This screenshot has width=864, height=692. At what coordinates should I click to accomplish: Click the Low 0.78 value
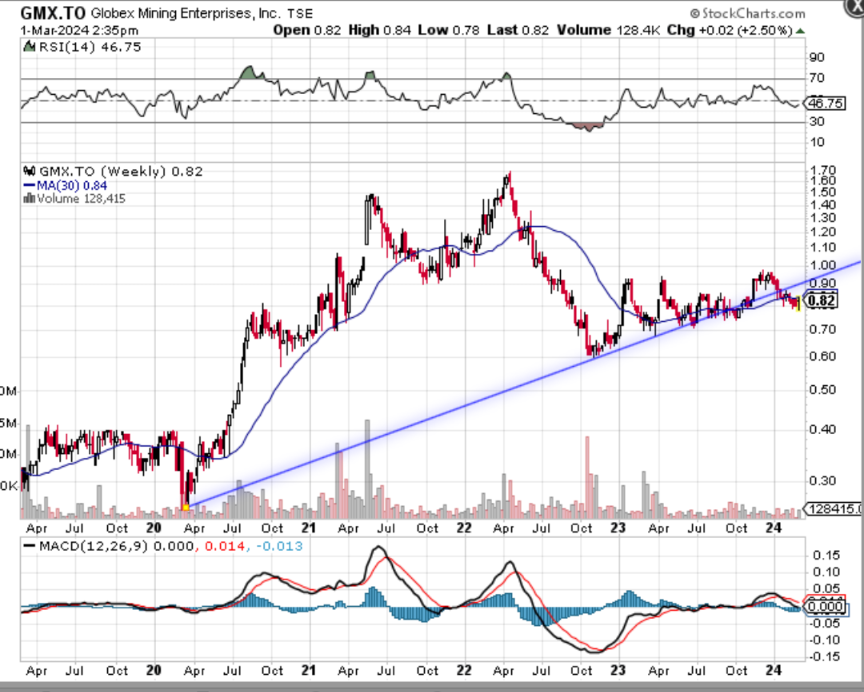[x=449, y=30]
